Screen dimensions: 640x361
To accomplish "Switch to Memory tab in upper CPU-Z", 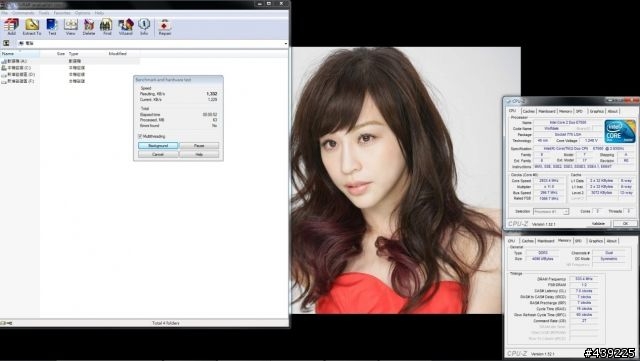I will (x=565, y=111).
